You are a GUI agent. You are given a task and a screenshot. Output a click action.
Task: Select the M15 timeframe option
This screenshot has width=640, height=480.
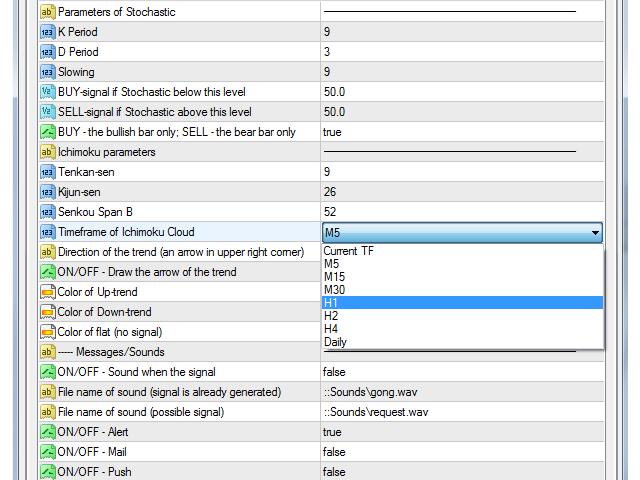click(462, 277)
